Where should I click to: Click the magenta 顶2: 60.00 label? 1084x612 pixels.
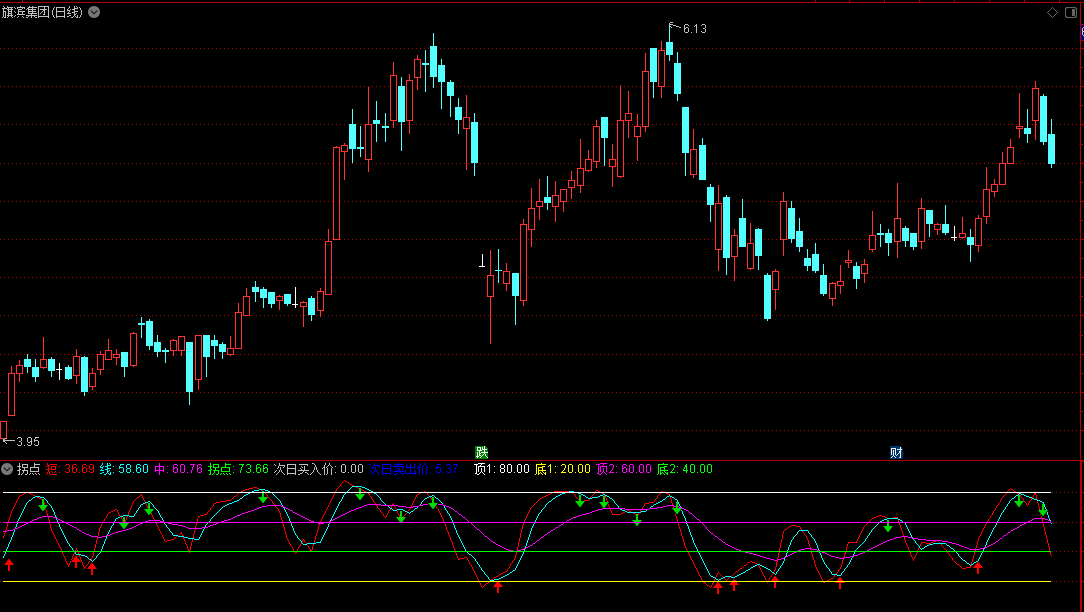click(x=623, y=469)
